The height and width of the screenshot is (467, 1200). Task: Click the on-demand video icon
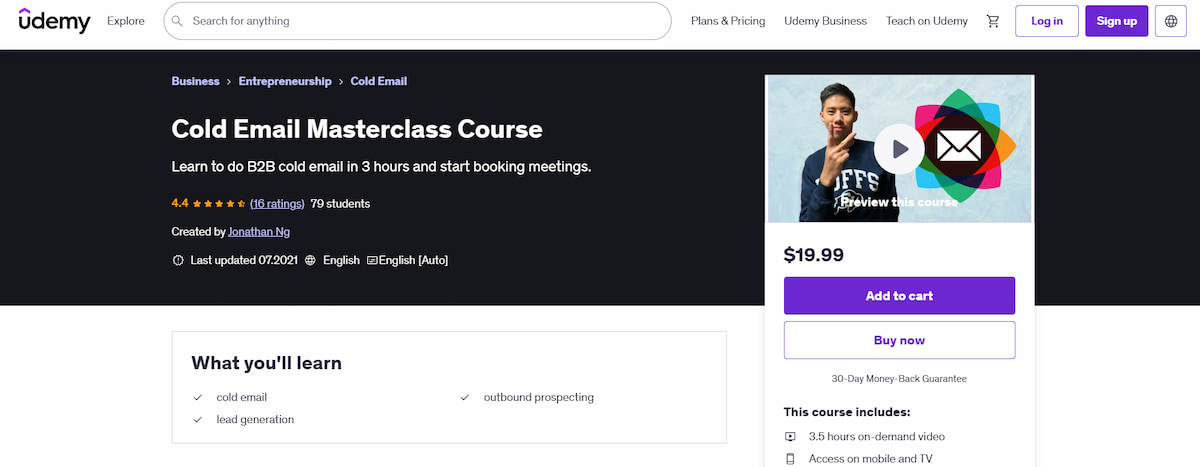click(790, 437)
